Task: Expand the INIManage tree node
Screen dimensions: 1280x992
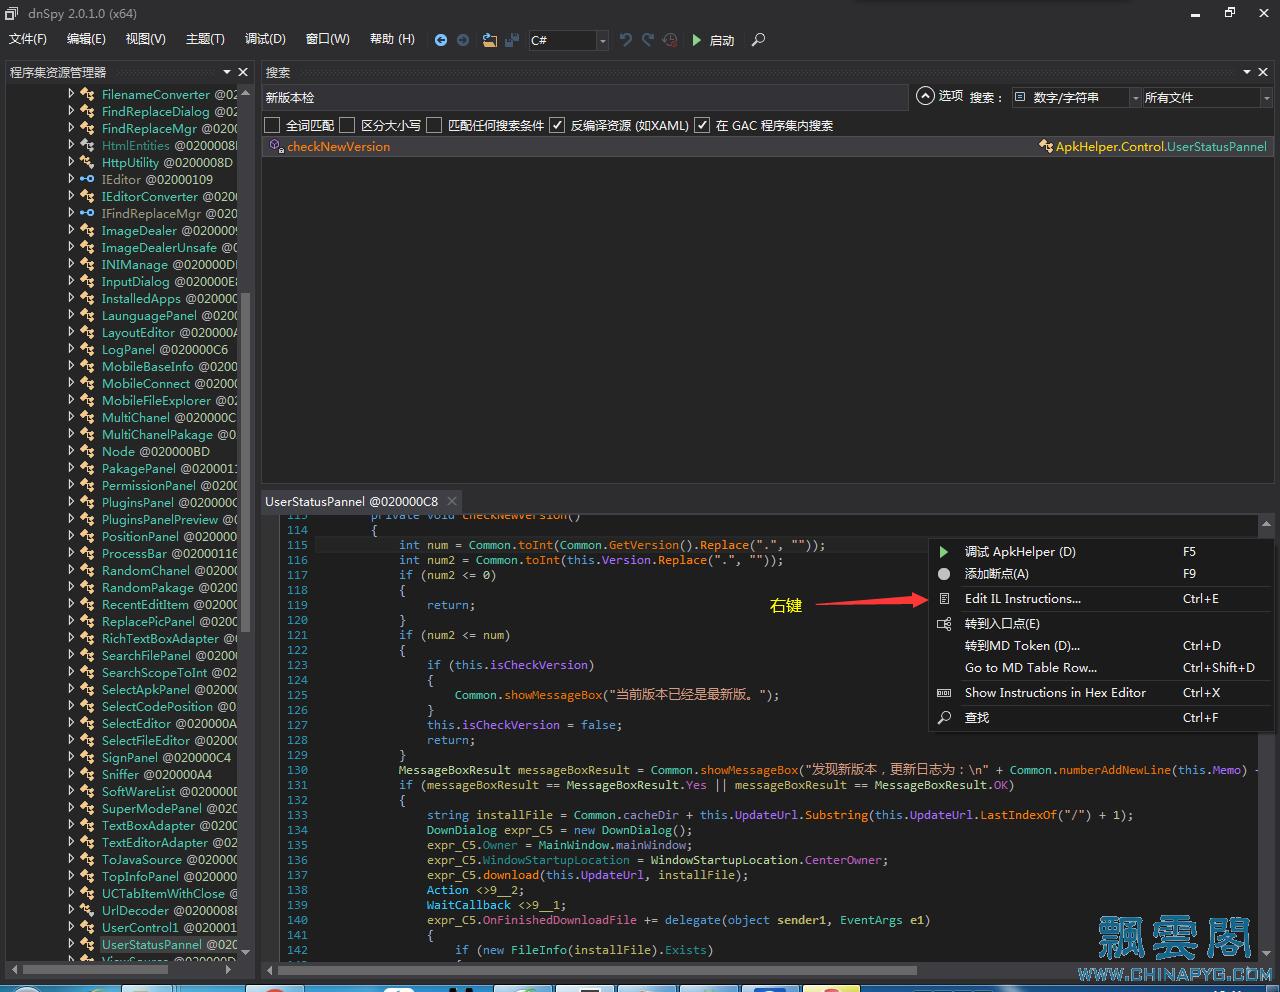Action: pos(71,264)
